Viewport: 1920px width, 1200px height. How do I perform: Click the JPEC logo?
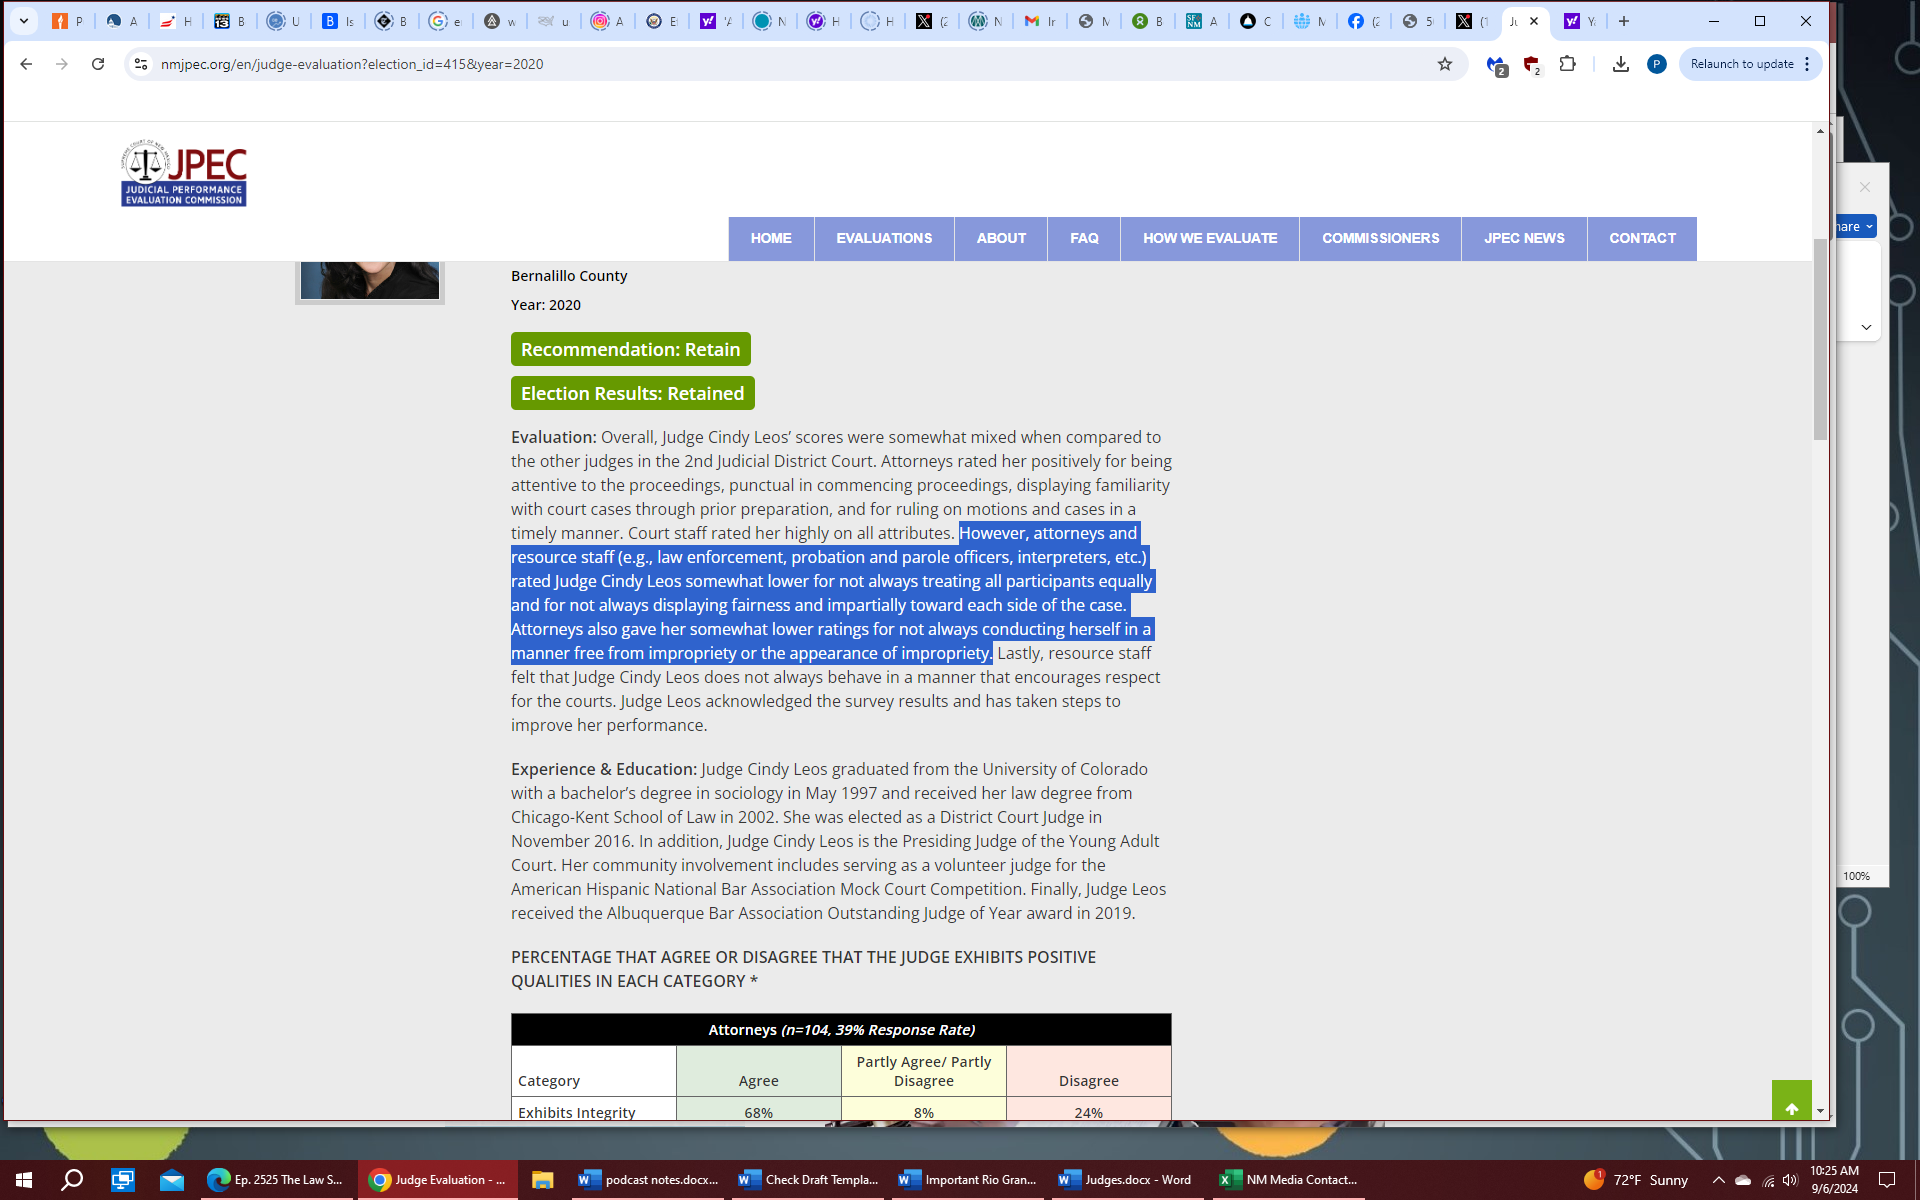[184, 174]
